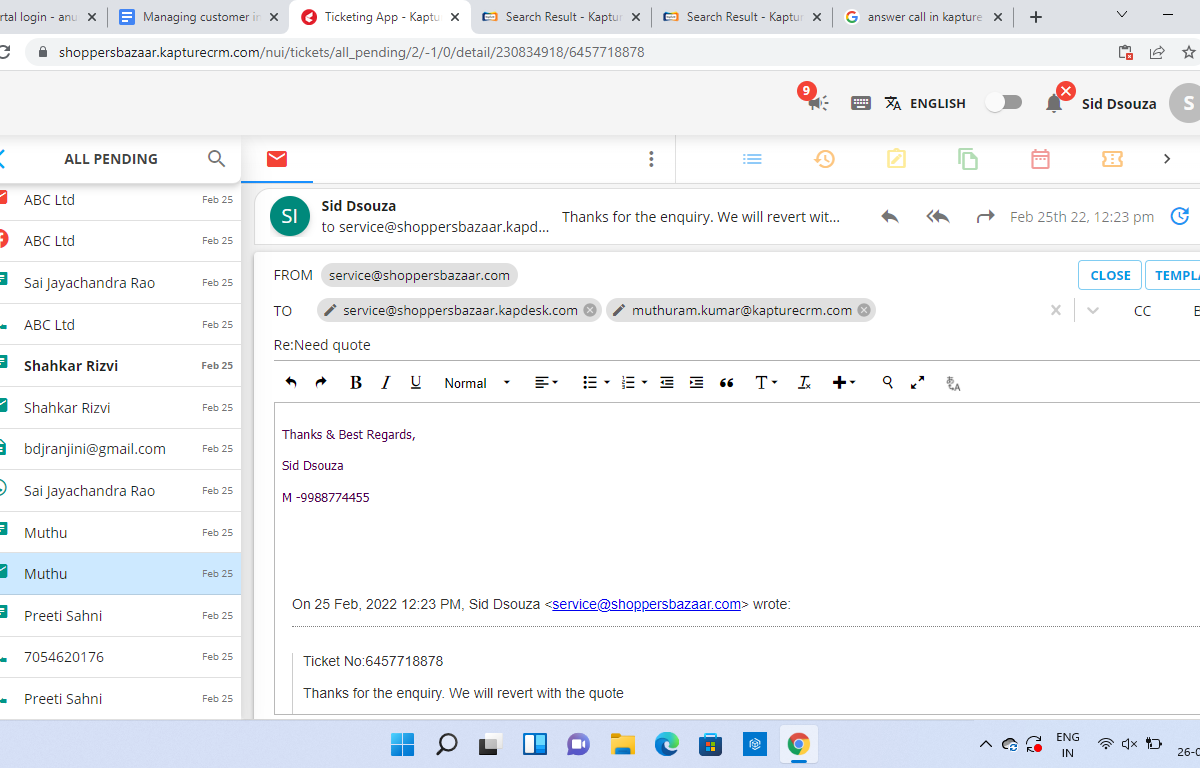
Task: Open Windows Start menu
Action: point(402,744)
